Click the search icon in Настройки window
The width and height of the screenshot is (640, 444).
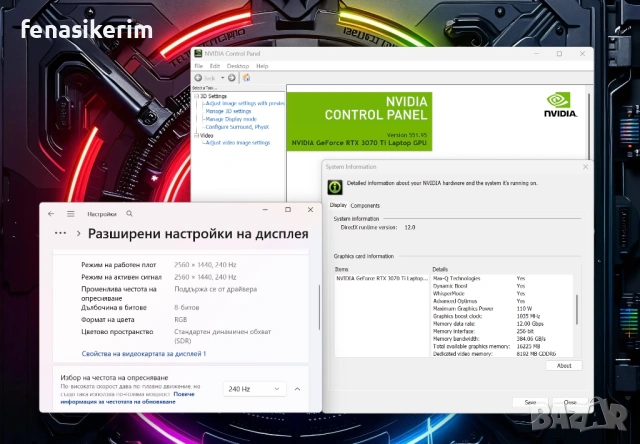(129, 213)
